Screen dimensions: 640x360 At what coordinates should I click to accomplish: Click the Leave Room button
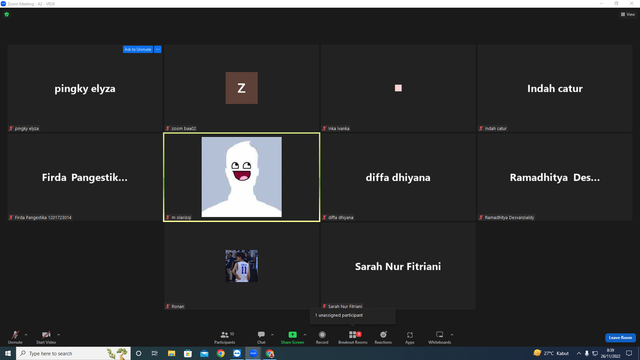pos(620,338)
